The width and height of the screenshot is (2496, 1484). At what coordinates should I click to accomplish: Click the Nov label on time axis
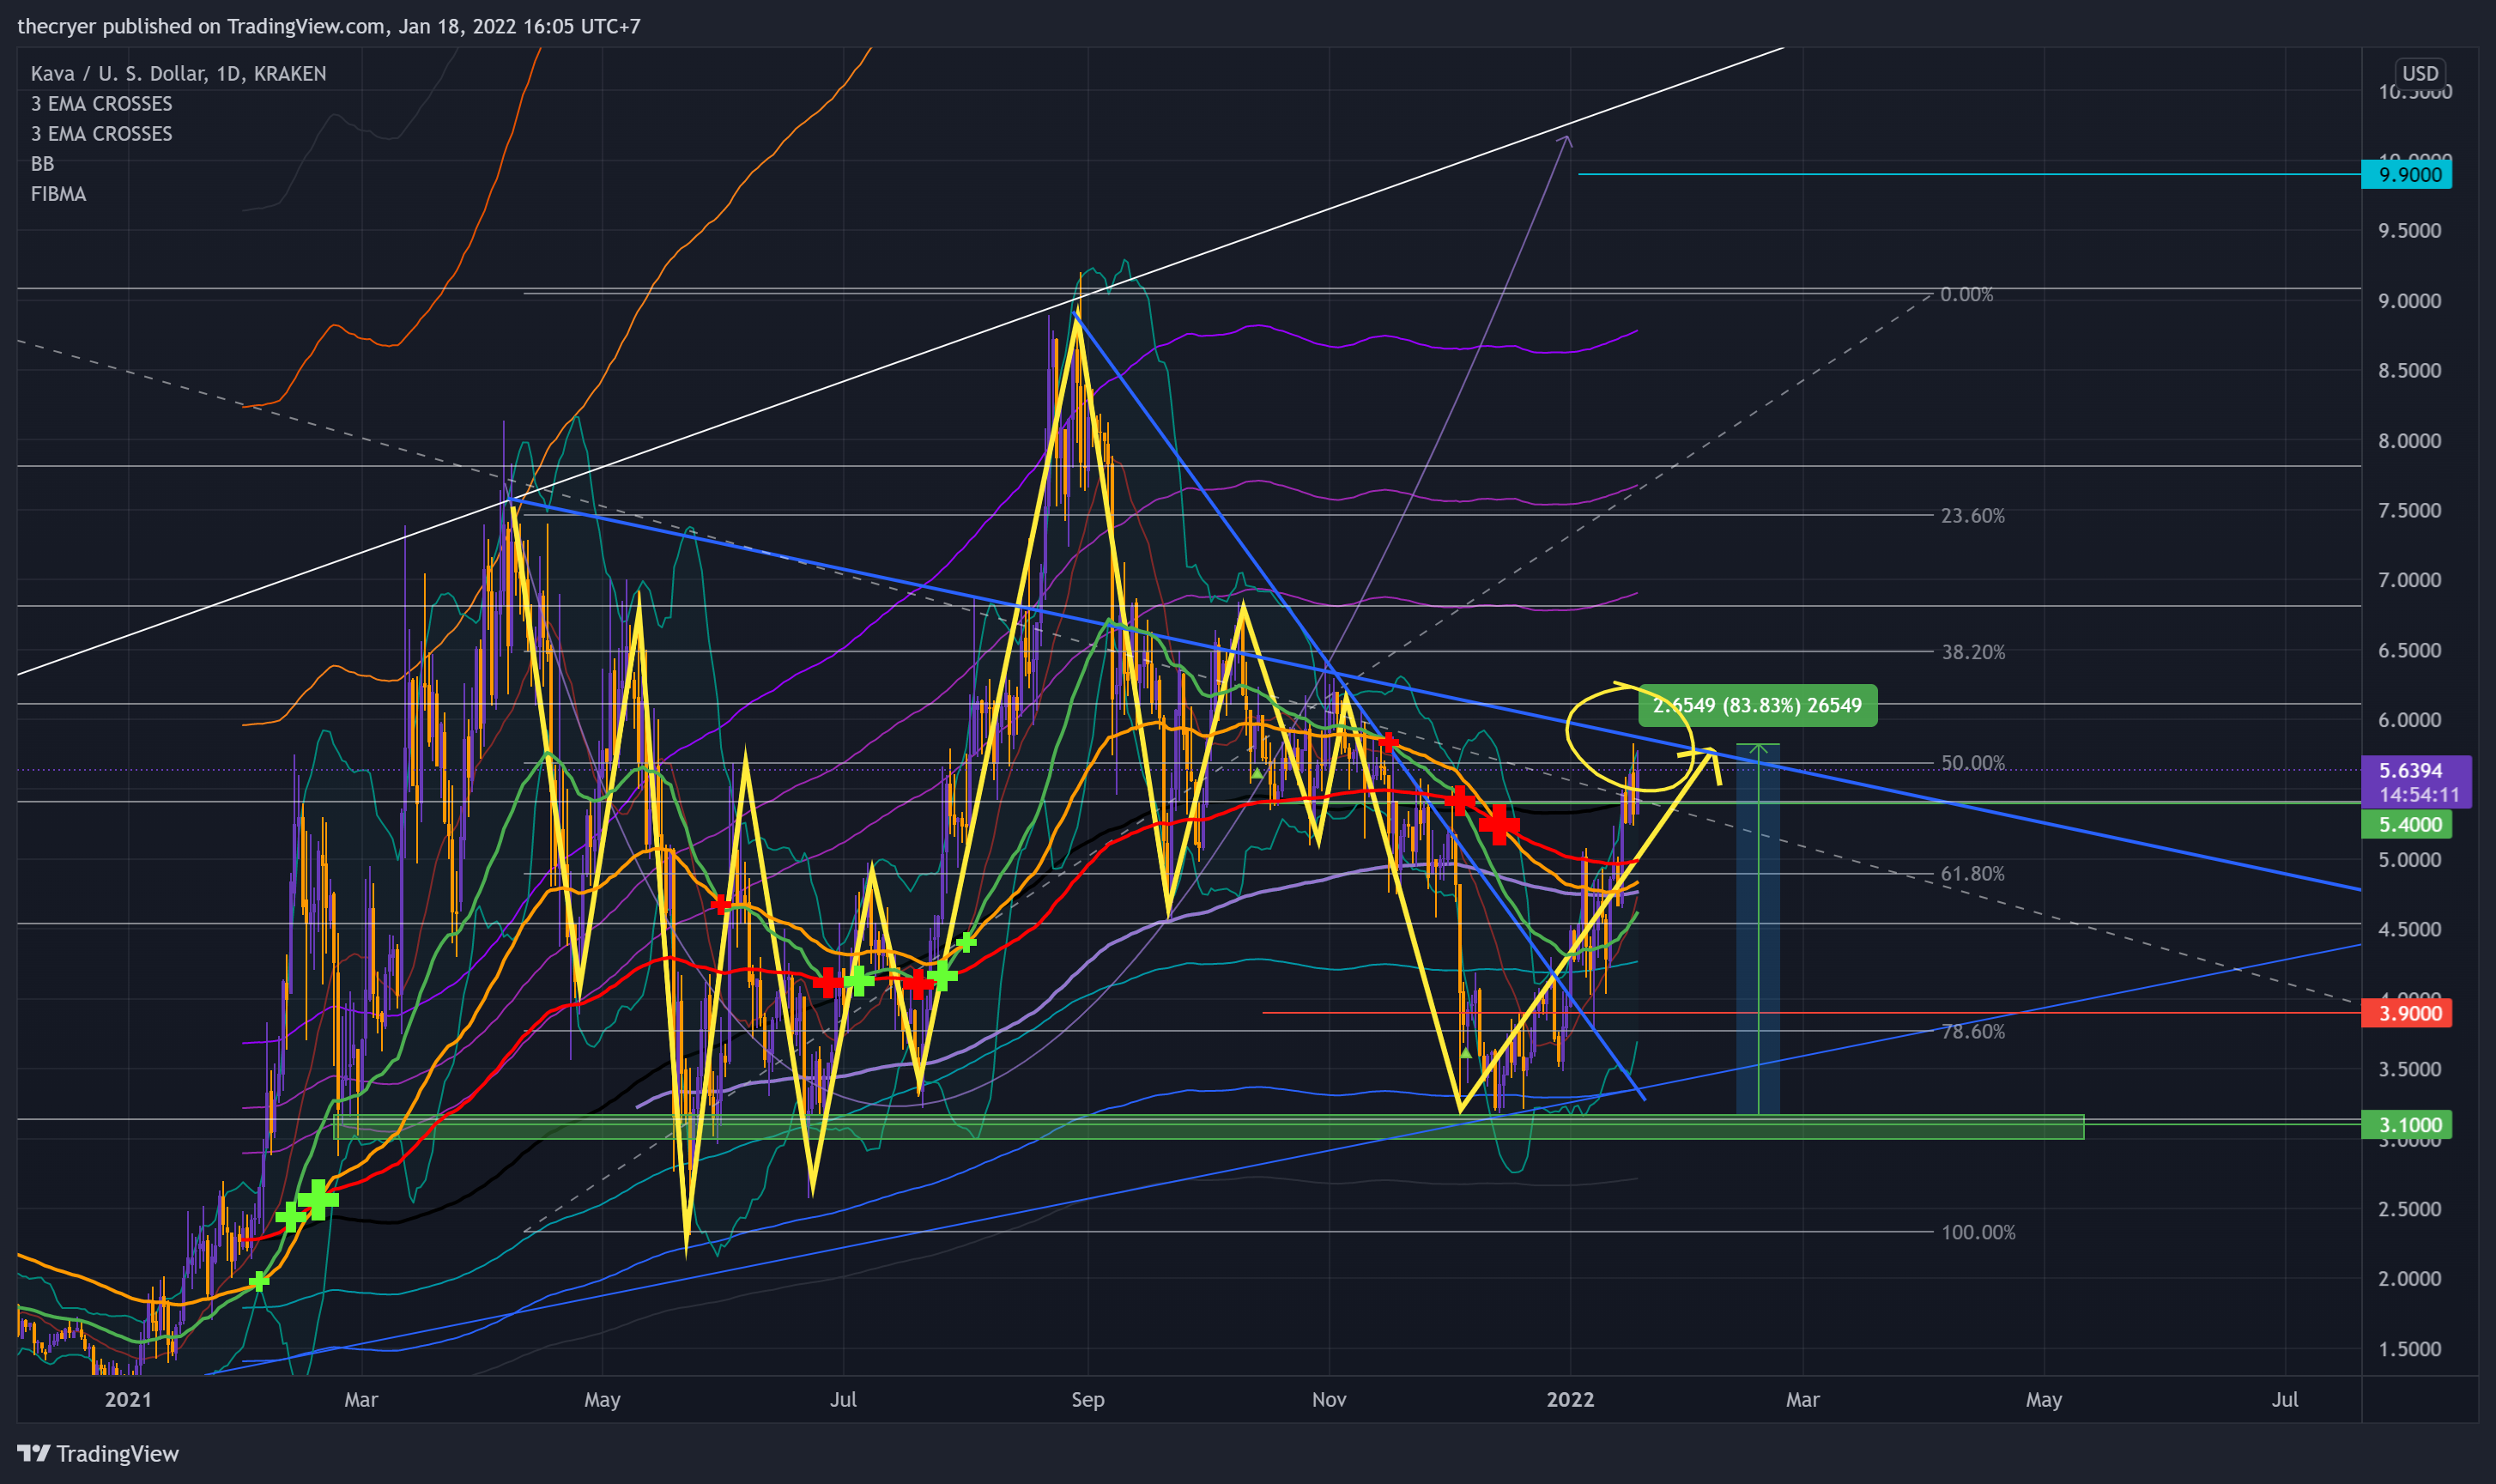pyautogui.click(x=1329, y=1400)
